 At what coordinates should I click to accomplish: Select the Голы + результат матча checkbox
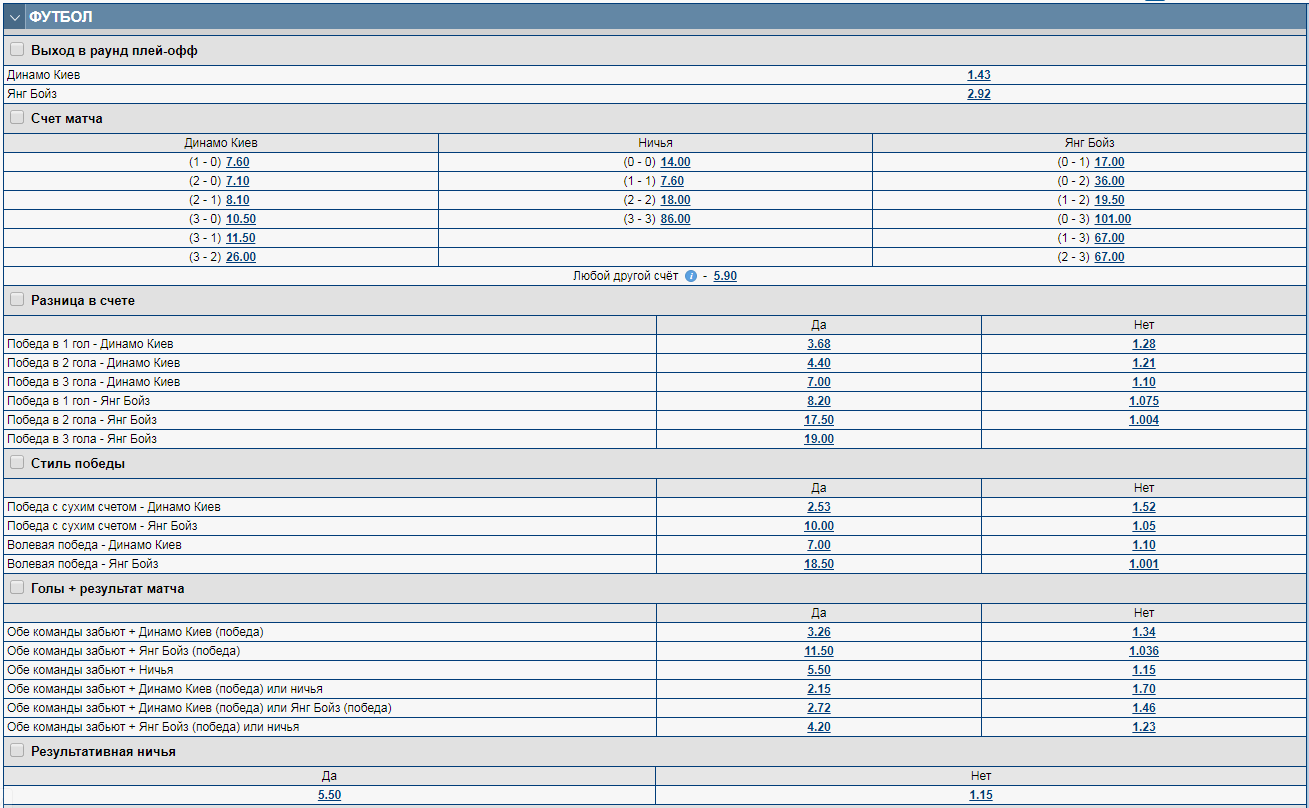point(17,588)
